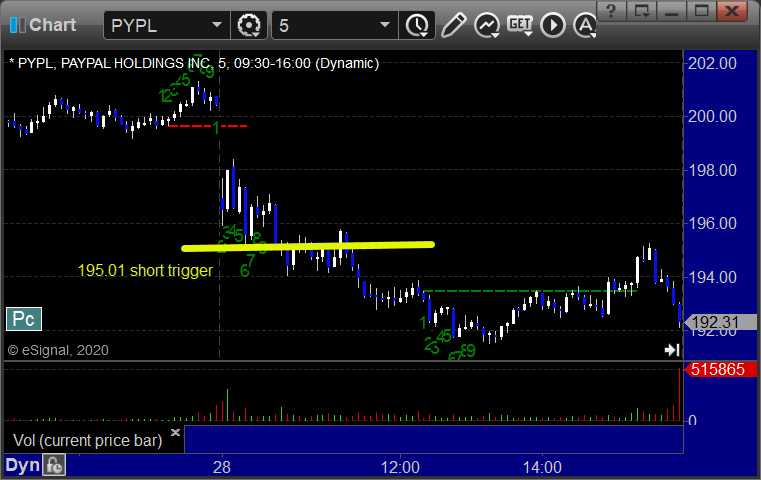Click the Dyn label at bottom left
Screen dimensions: 761x480
pyautogui.click(x=23, y=465)
